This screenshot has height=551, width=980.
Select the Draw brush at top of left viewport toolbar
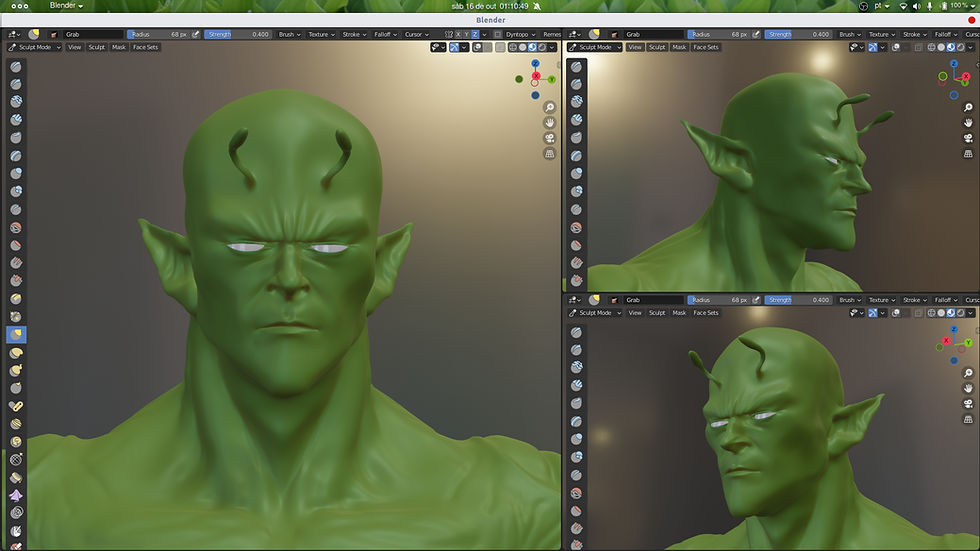(x=17, y=67)
